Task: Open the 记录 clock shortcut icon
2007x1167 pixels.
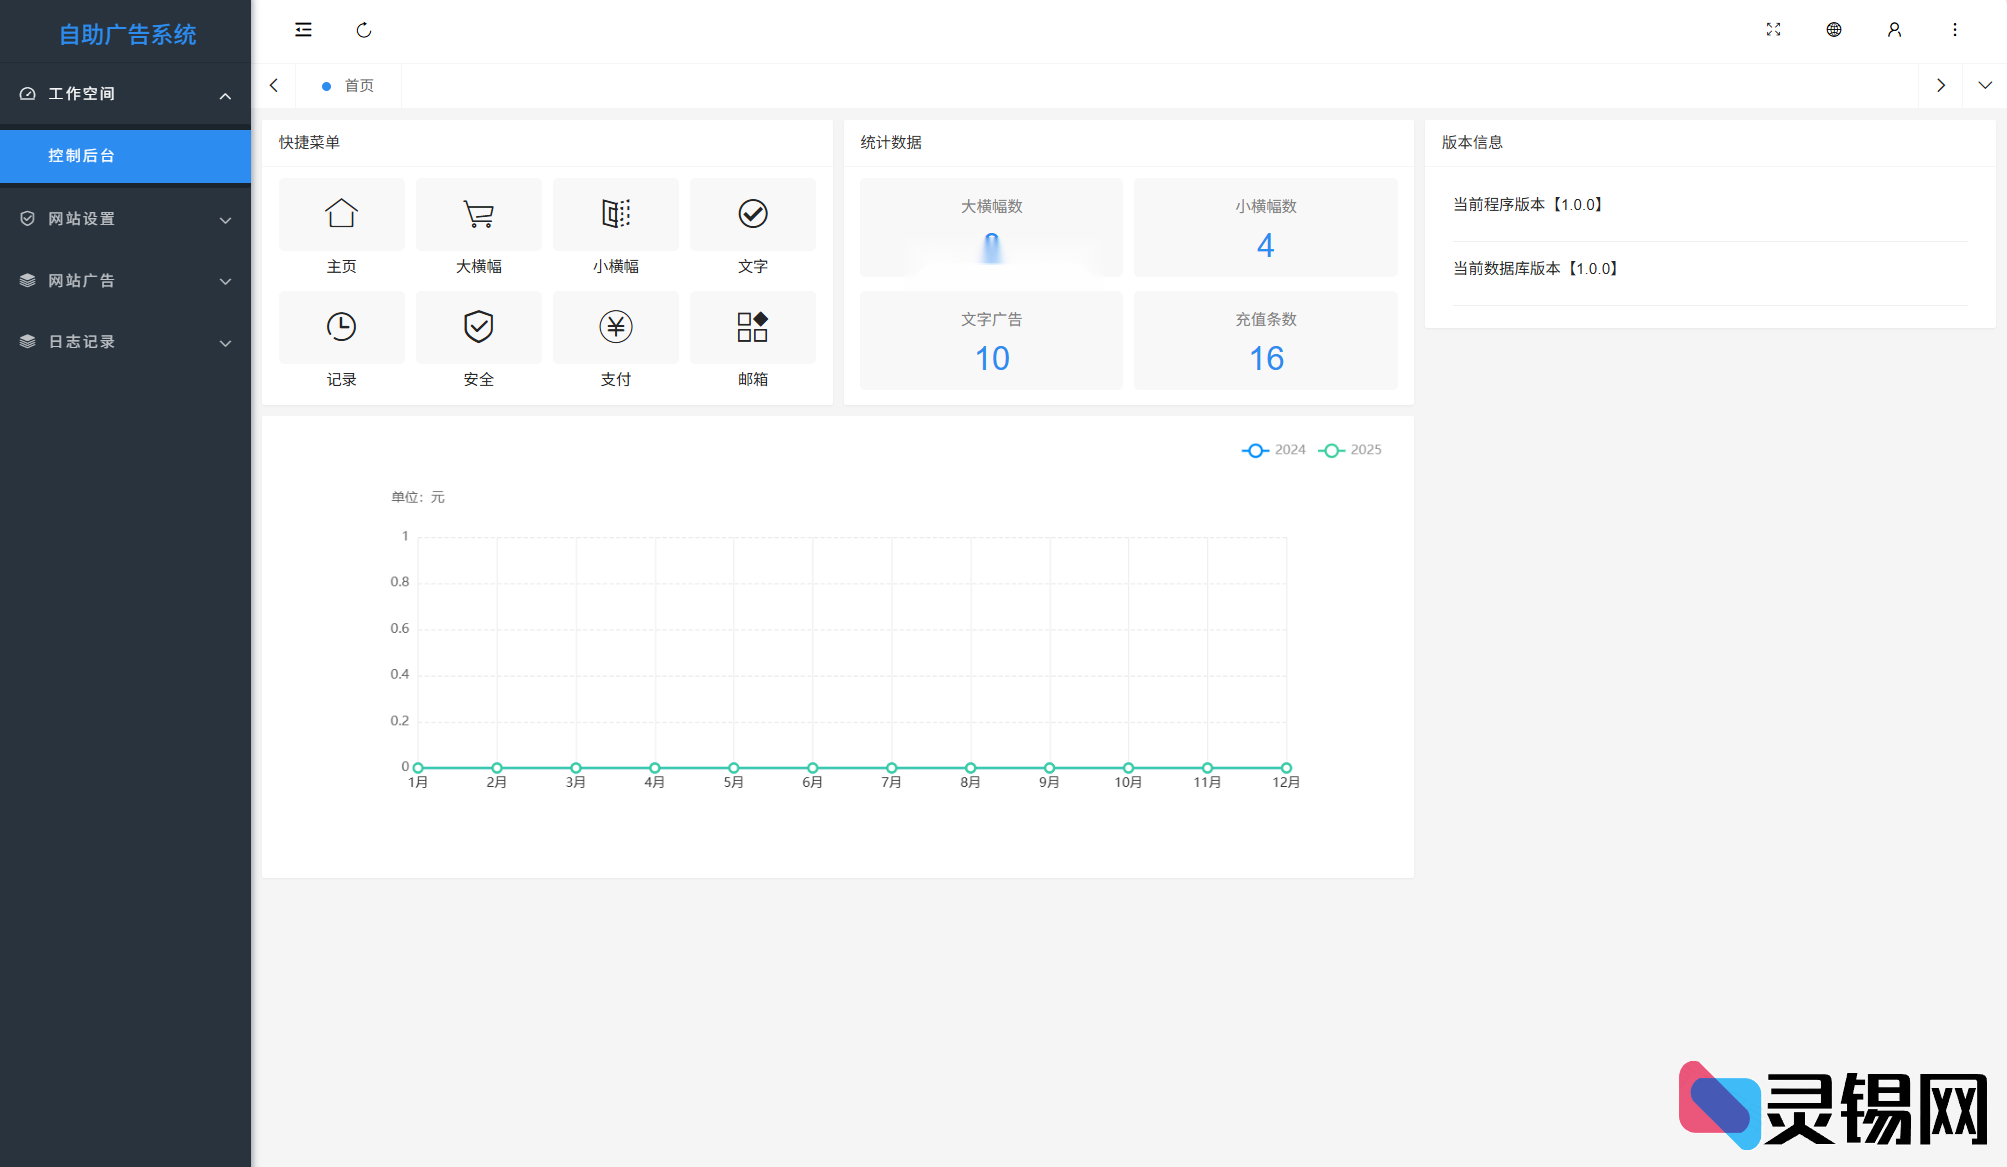Action: pos(341,327)
